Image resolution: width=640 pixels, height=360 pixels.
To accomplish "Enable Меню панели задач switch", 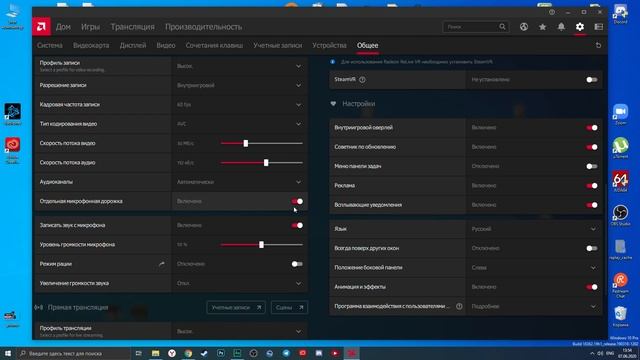I will click(592, 166).
